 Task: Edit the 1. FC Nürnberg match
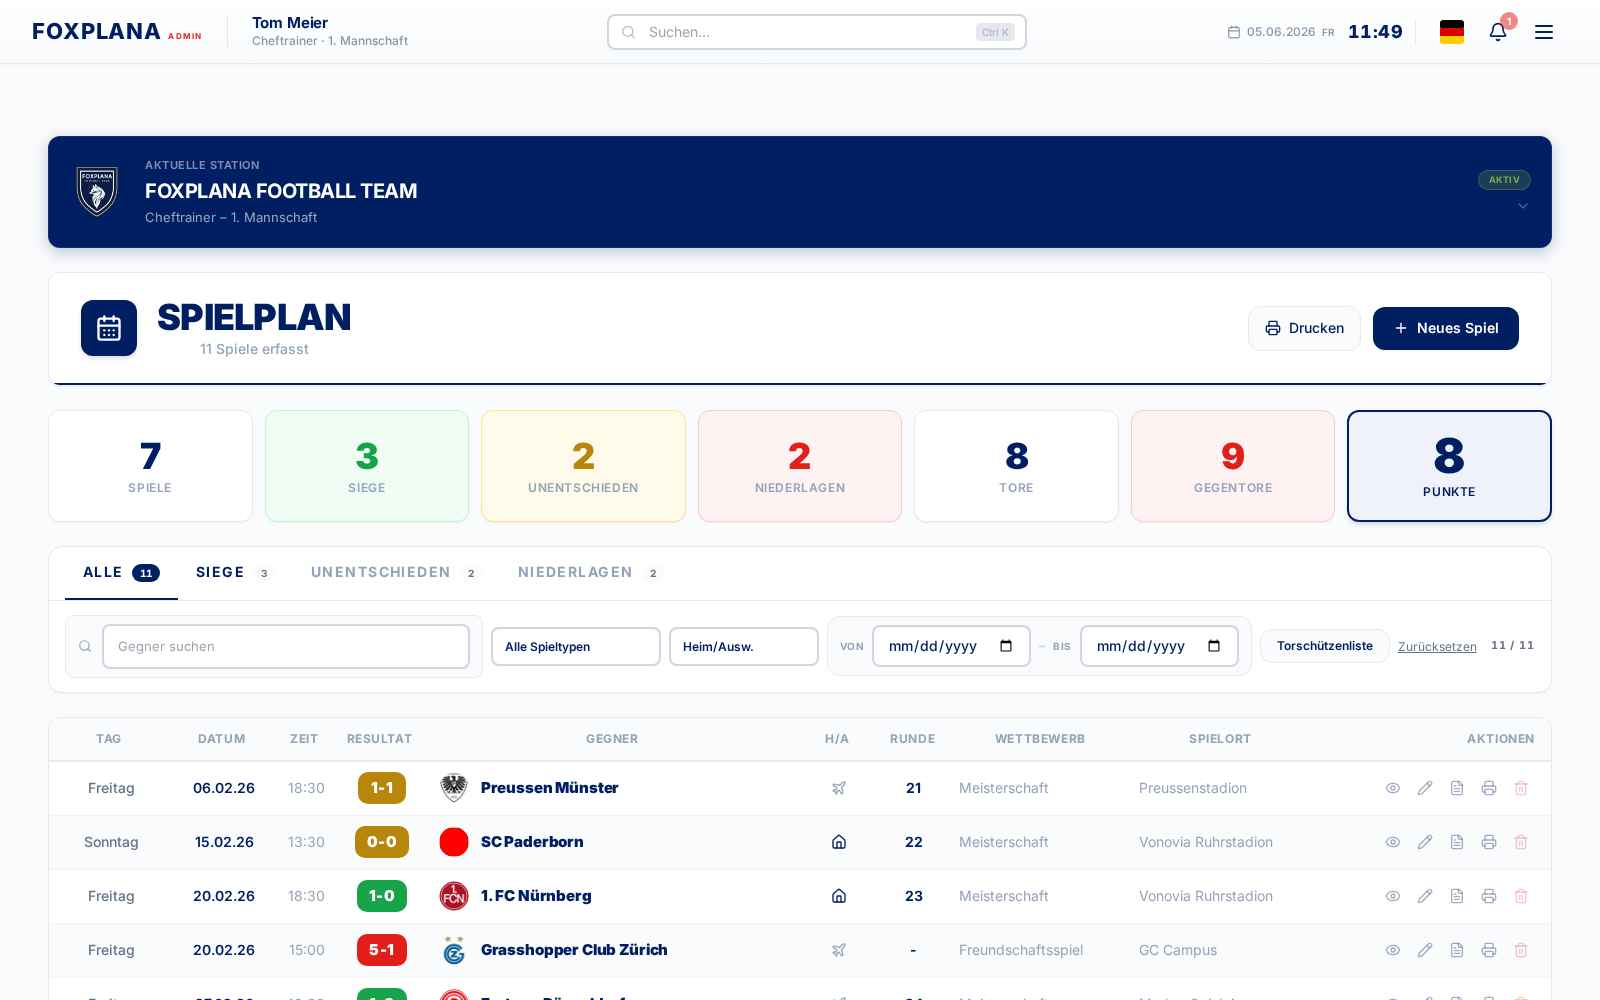coord(1425,896)
